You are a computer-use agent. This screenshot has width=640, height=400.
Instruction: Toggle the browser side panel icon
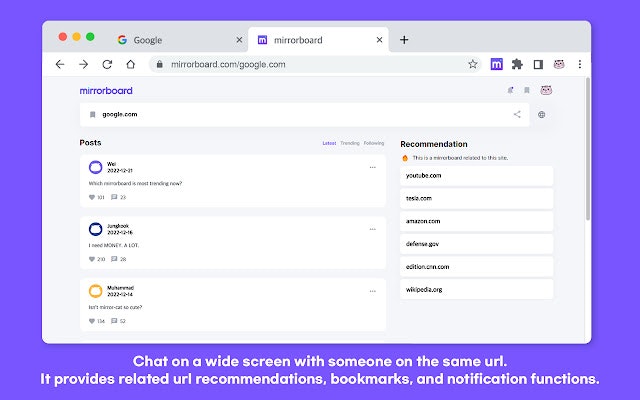[x=538, y=64]
